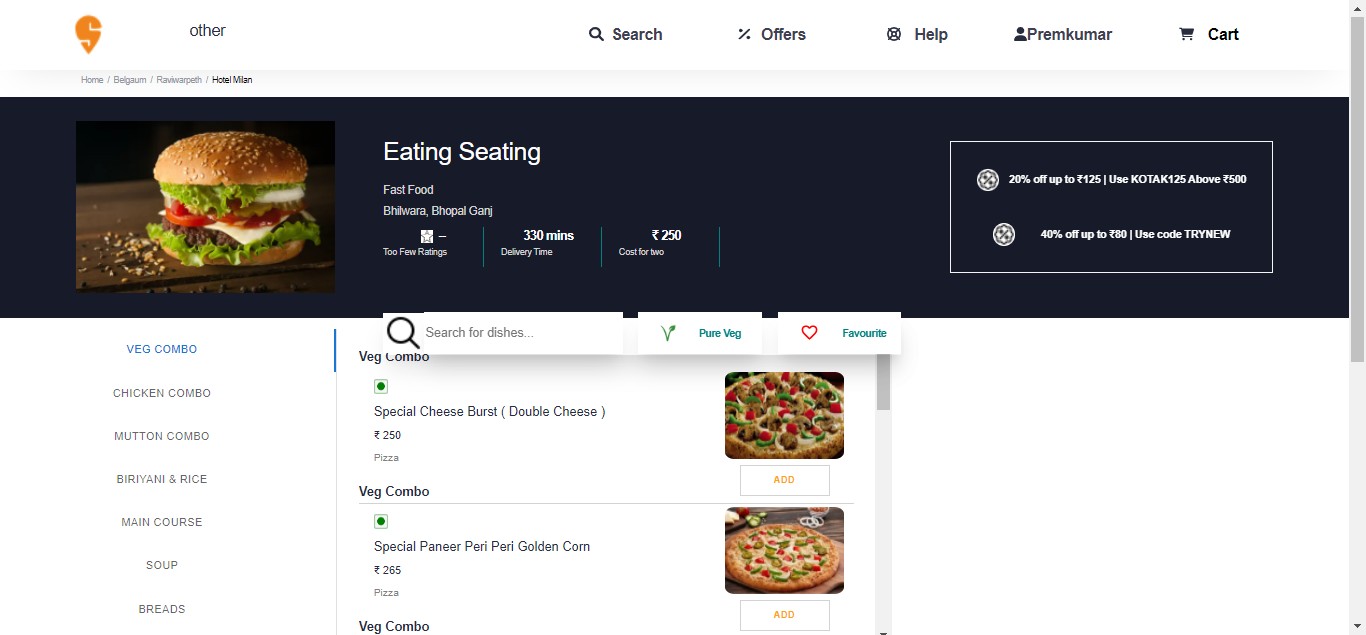The width and height of the screenshot is (1366, 635).
Task: Open Premkumar profile via the person icon
Action: click(1019, 33)
